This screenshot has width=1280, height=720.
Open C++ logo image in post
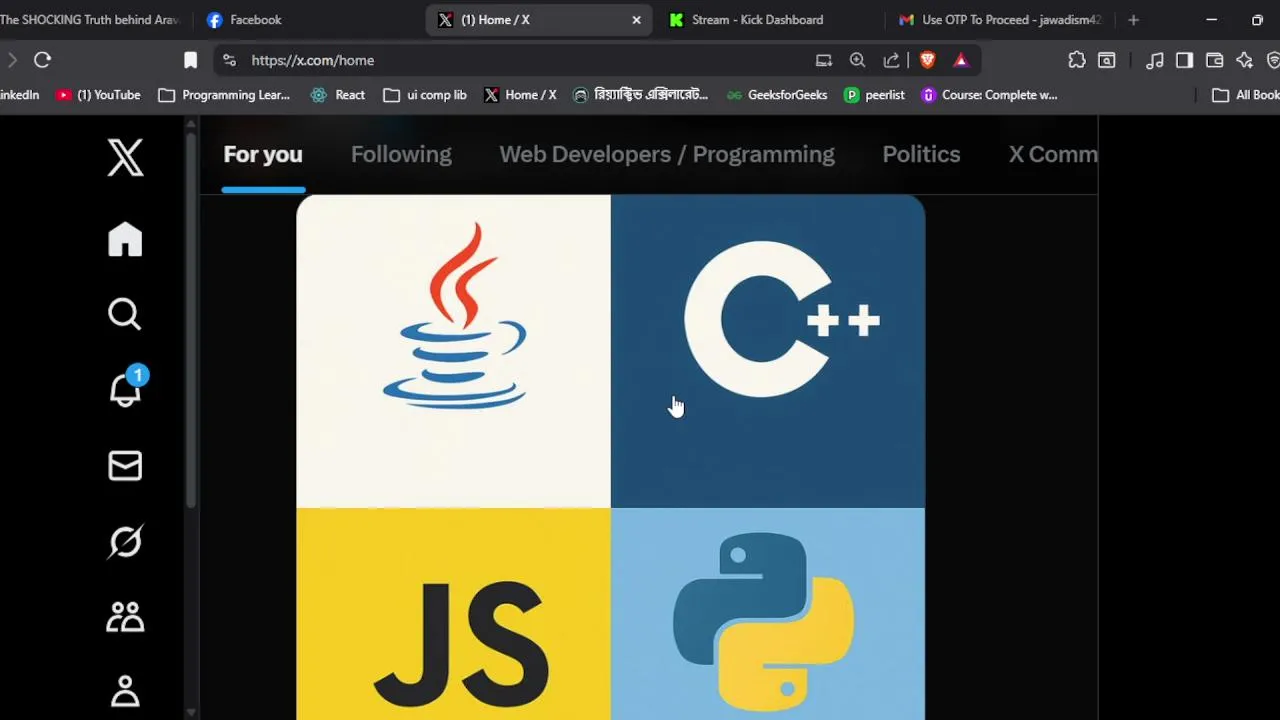tap(768, 351)
